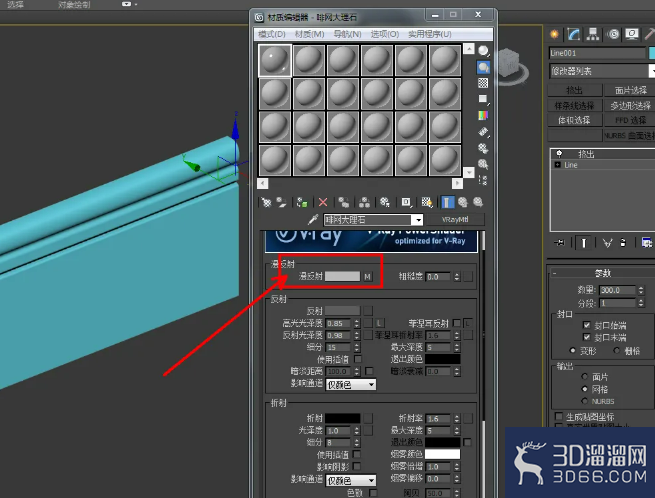Click the VRayMtl material type button
The height and width of the screenshot is (498, 655).
click(455, 219)
